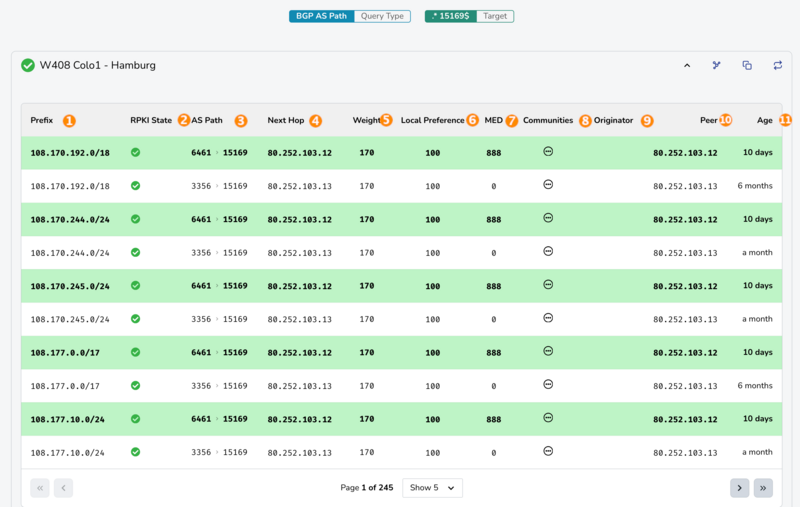Open the AS path graph icon
Image resolution: width=800 pixels, height=507 pixels.
point(716,65)
